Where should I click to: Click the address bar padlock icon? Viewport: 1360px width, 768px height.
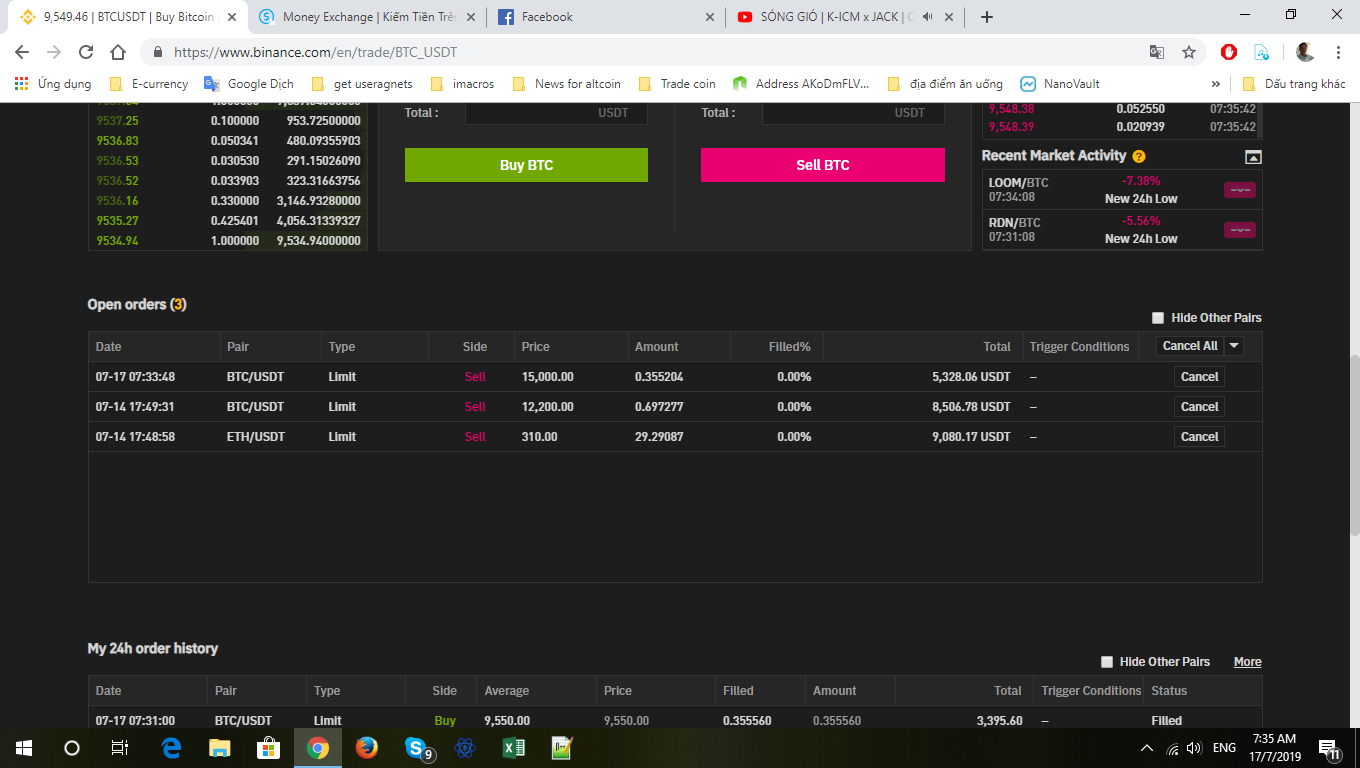pos(158,52)
